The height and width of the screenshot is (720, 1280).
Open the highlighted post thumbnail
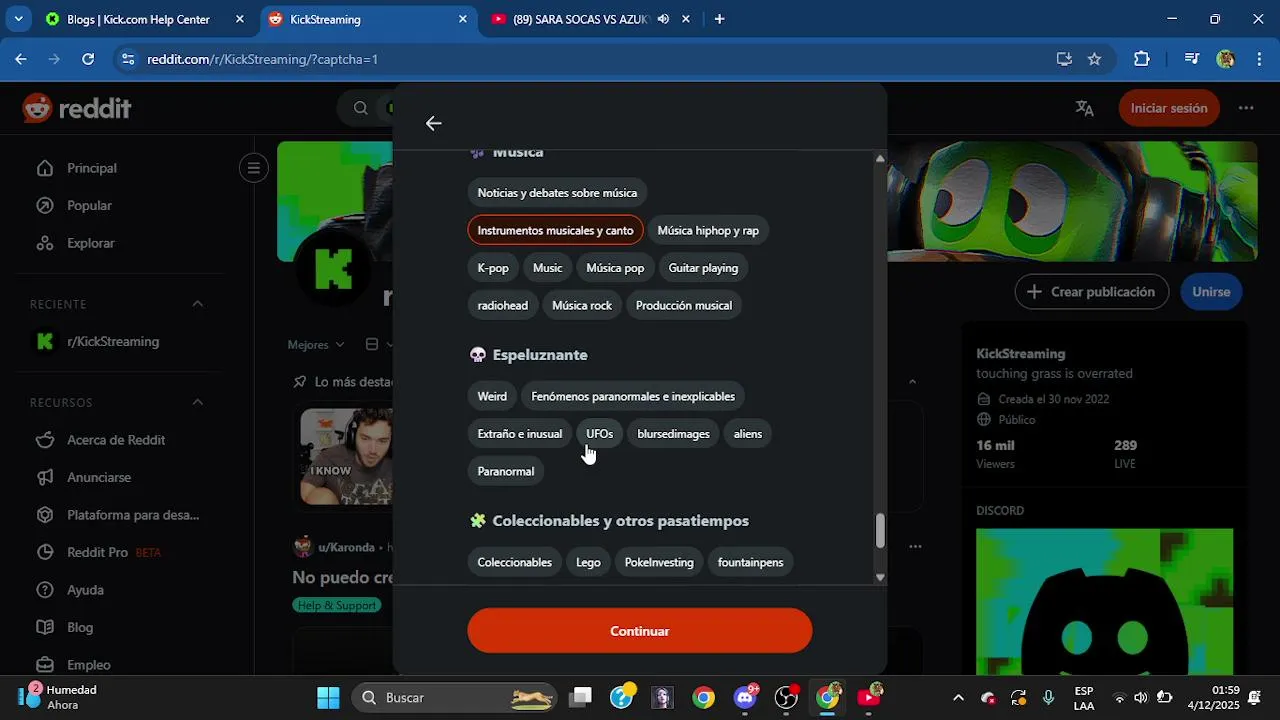coord(346,456)
